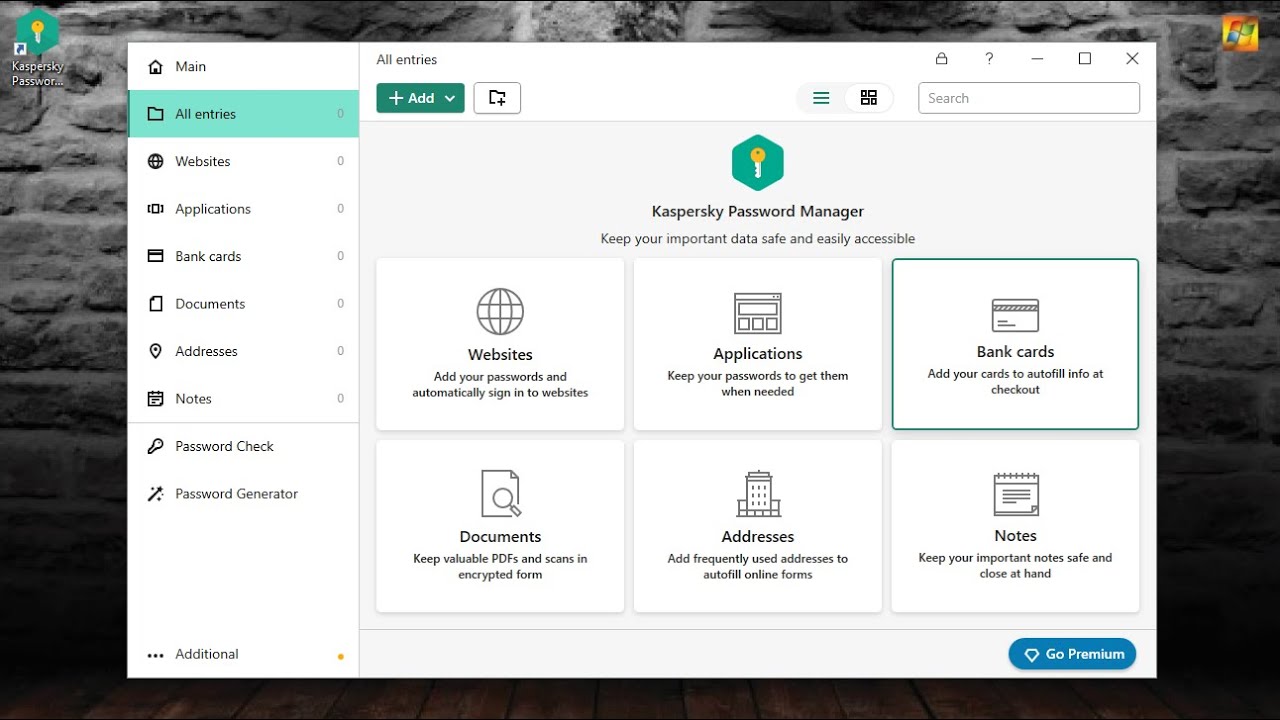Click the Notes card title text
Viewport: 1280px width, 720px height.
[x=1015, y=536]
